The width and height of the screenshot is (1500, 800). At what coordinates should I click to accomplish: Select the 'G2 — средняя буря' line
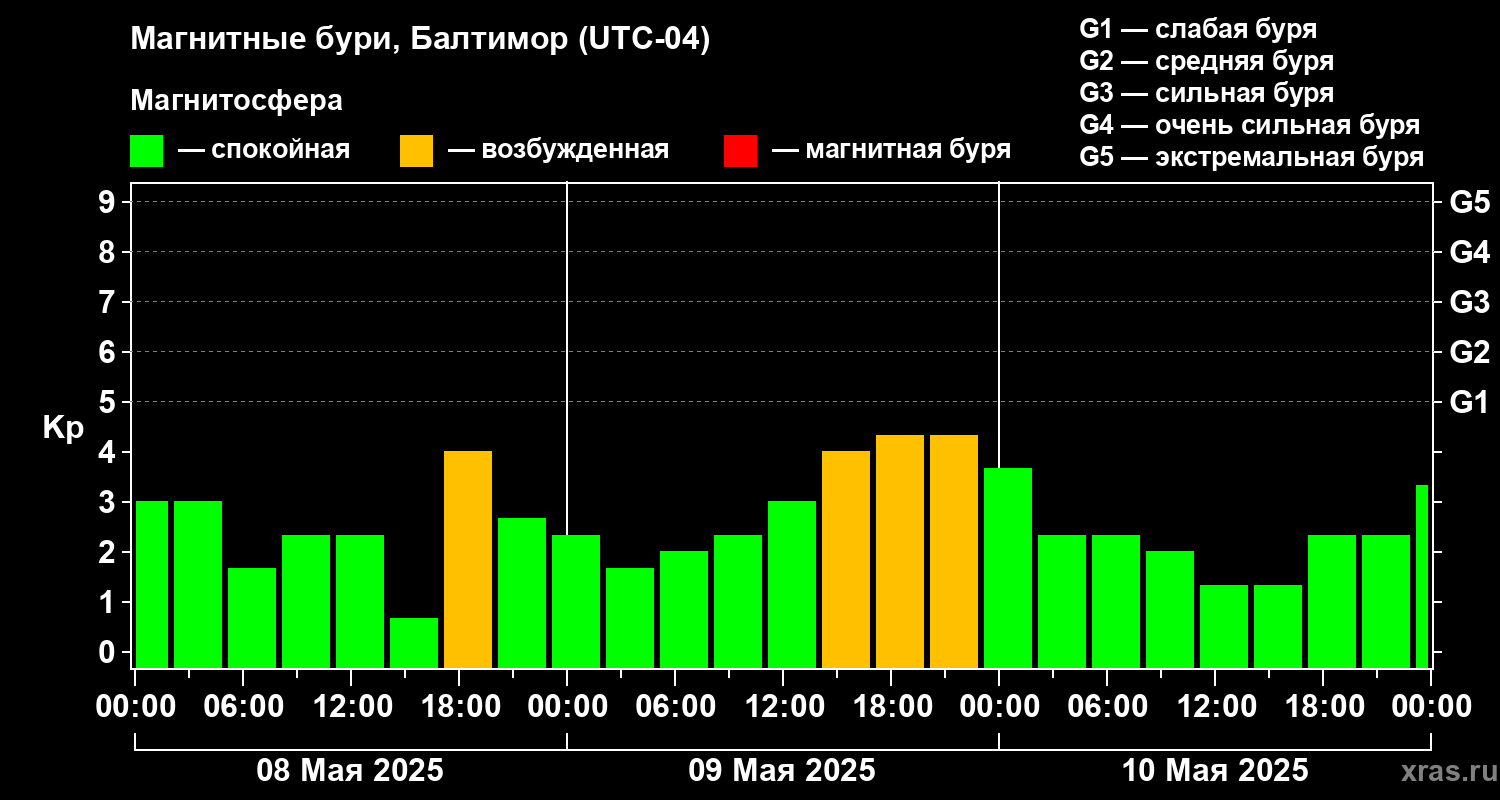tap(1206, 61)
